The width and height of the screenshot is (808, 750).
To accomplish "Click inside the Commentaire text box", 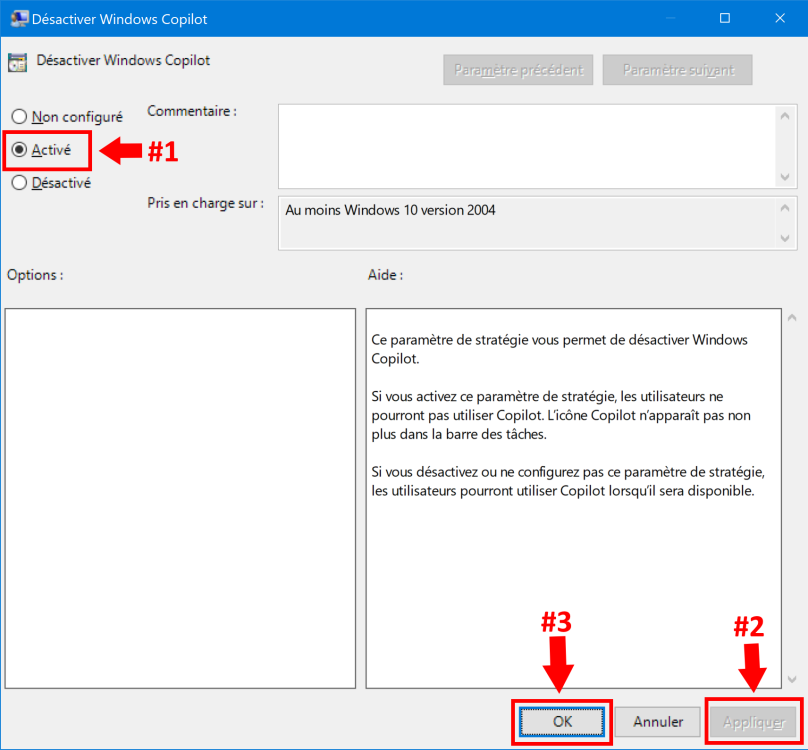I will click(x=527, y=146).
